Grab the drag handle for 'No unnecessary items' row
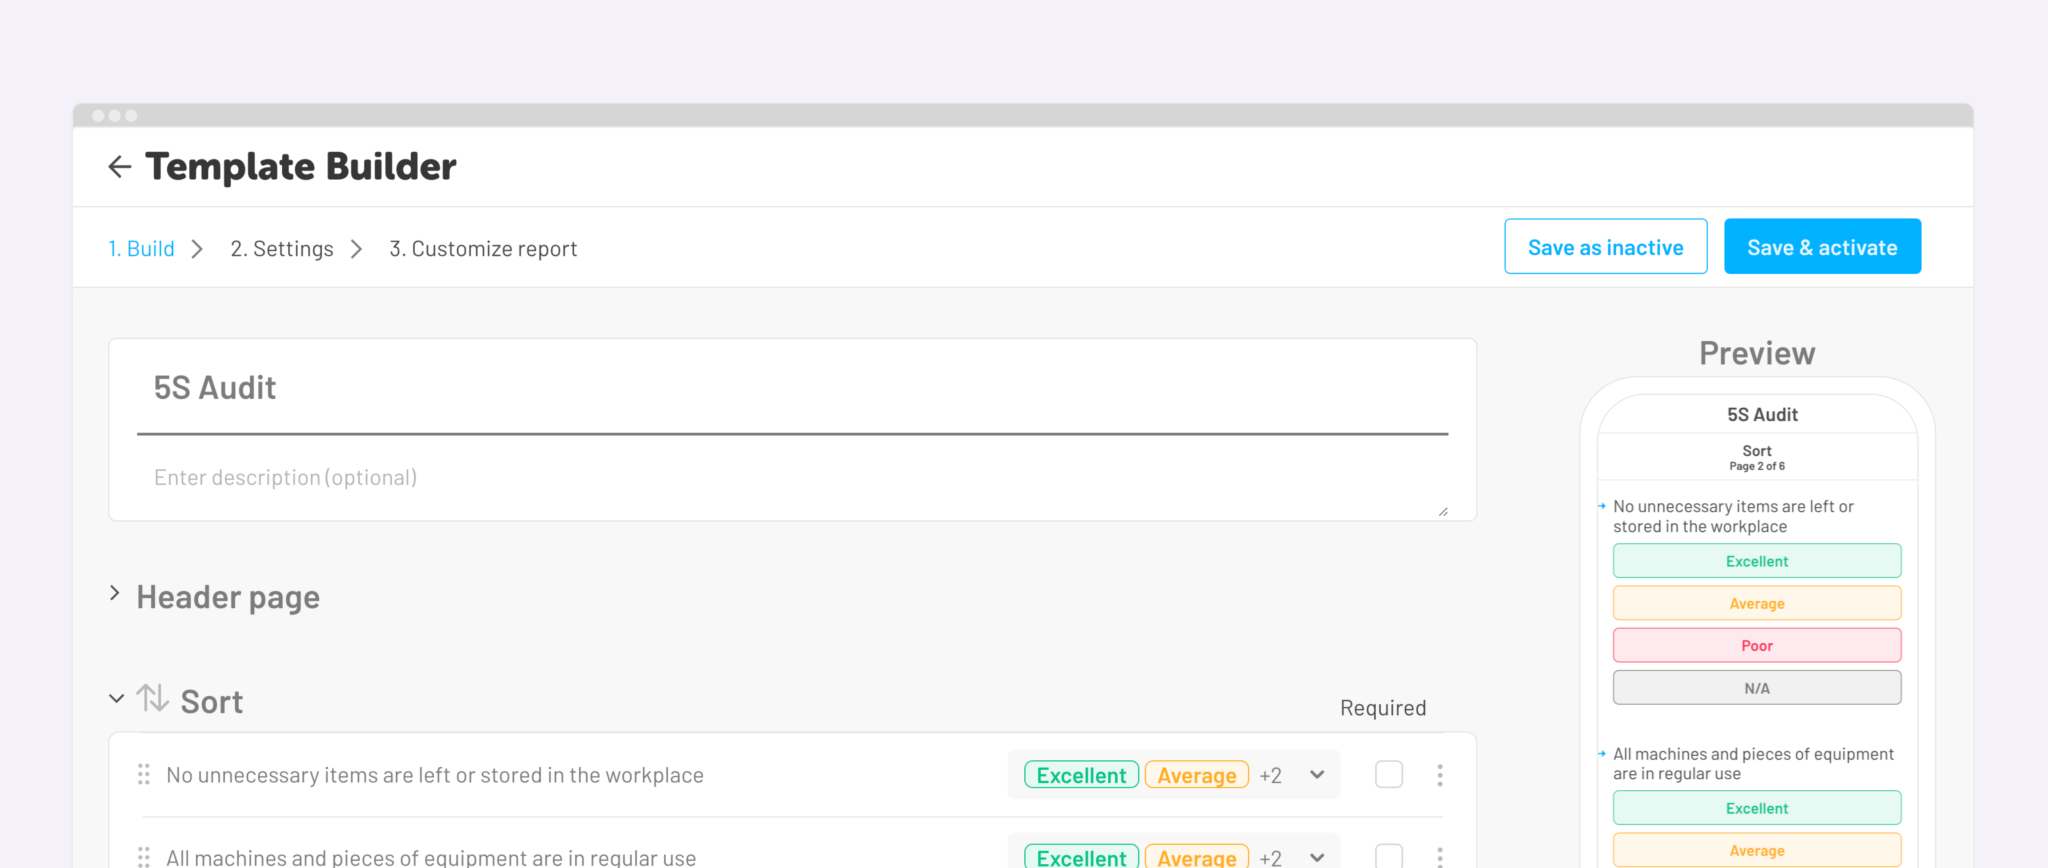The width and height of the screenshot is (2048, 868). [x=144, y=775]
